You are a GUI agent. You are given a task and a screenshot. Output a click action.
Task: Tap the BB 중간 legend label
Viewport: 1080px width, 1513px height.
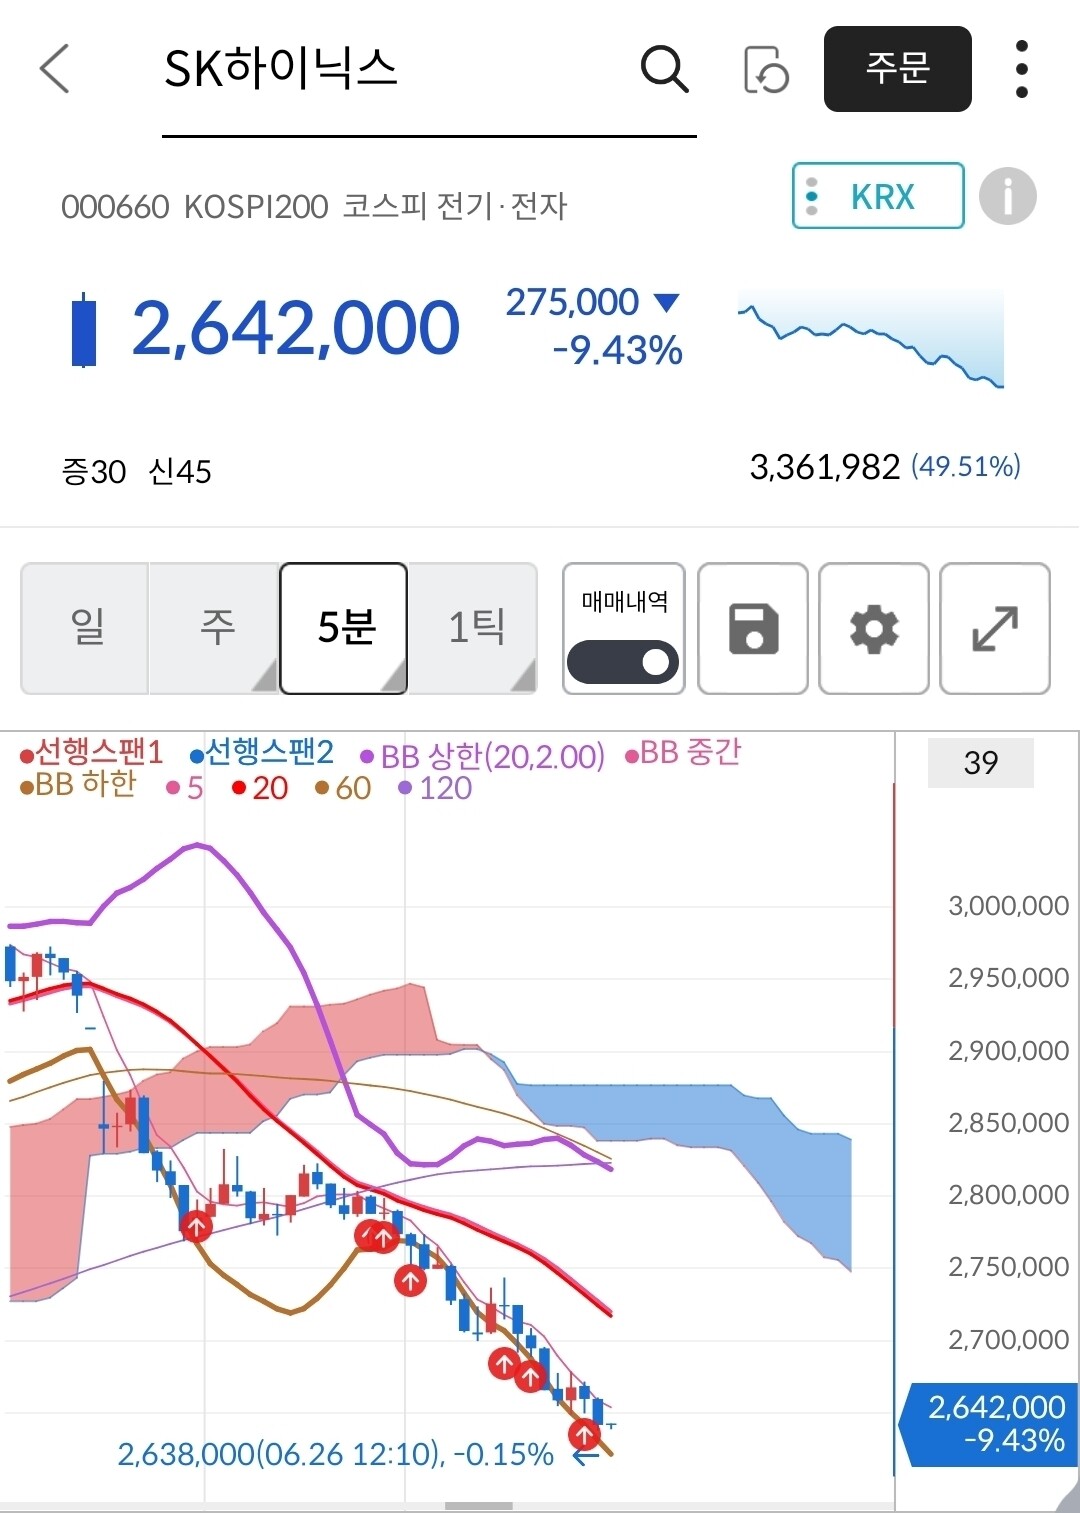click(x=683, y=753)
